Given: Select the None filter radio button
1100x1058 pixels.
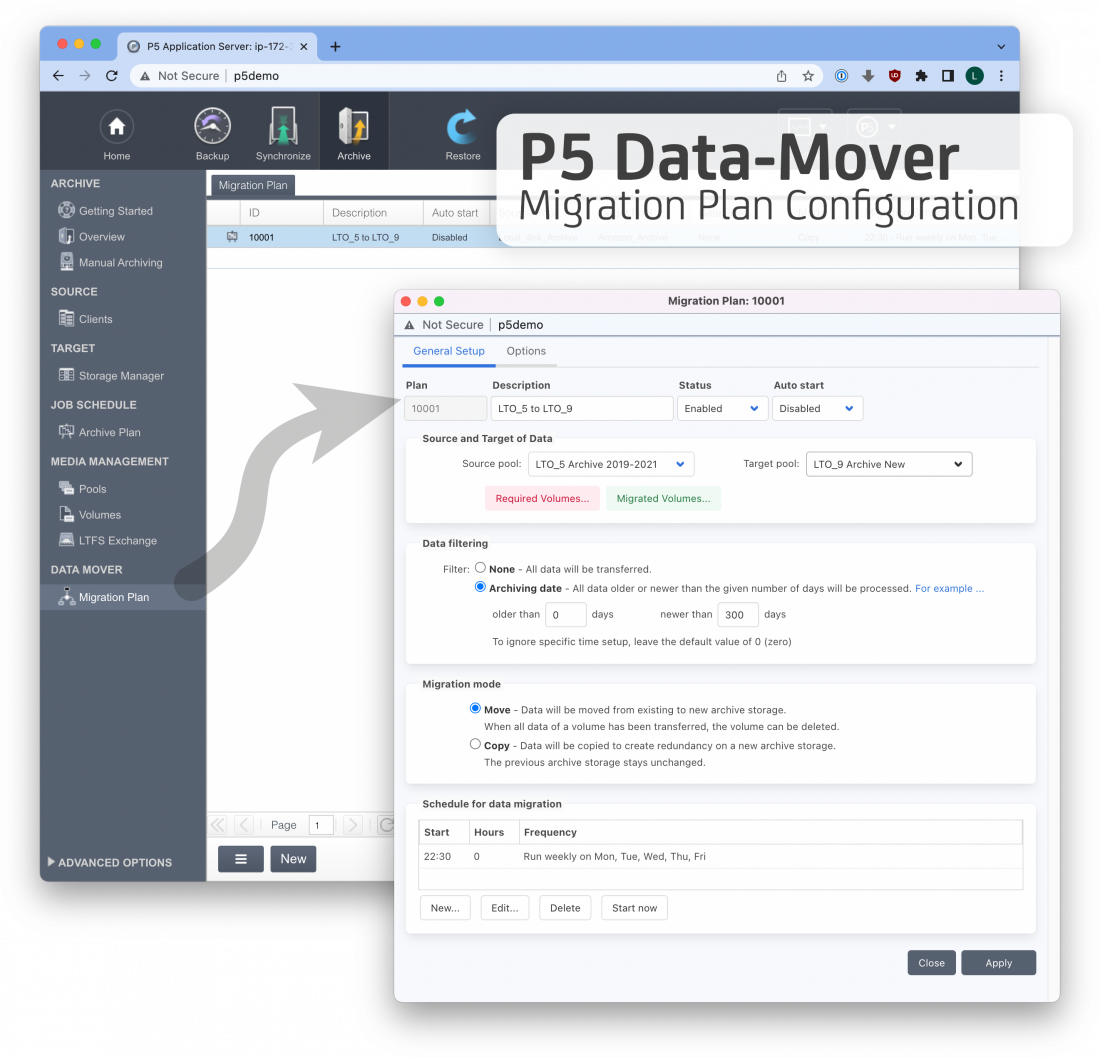Looking at the screenshot, I should [x=481, y=568].
